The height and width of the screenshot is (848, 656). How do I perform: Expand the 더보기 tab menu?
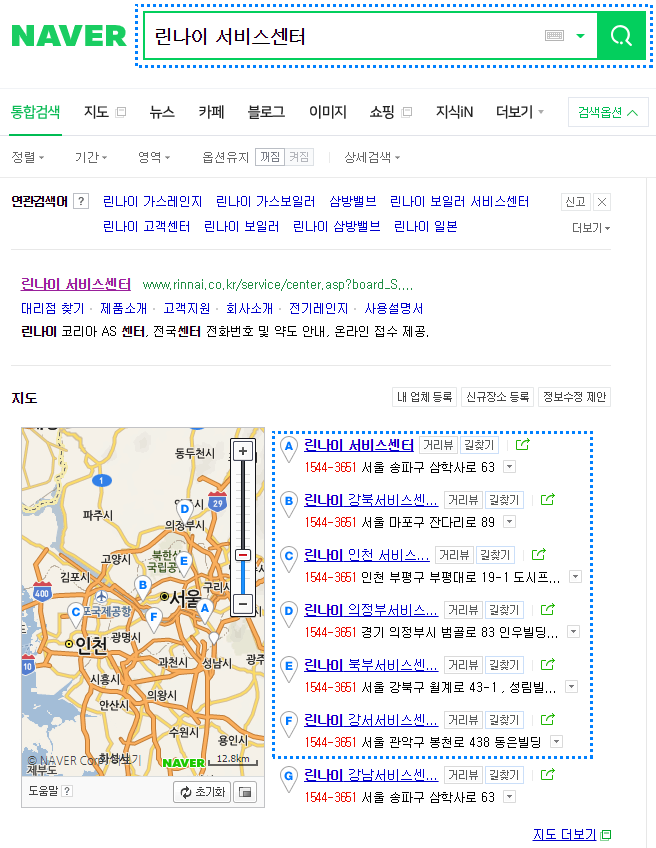tap(520, 112)
